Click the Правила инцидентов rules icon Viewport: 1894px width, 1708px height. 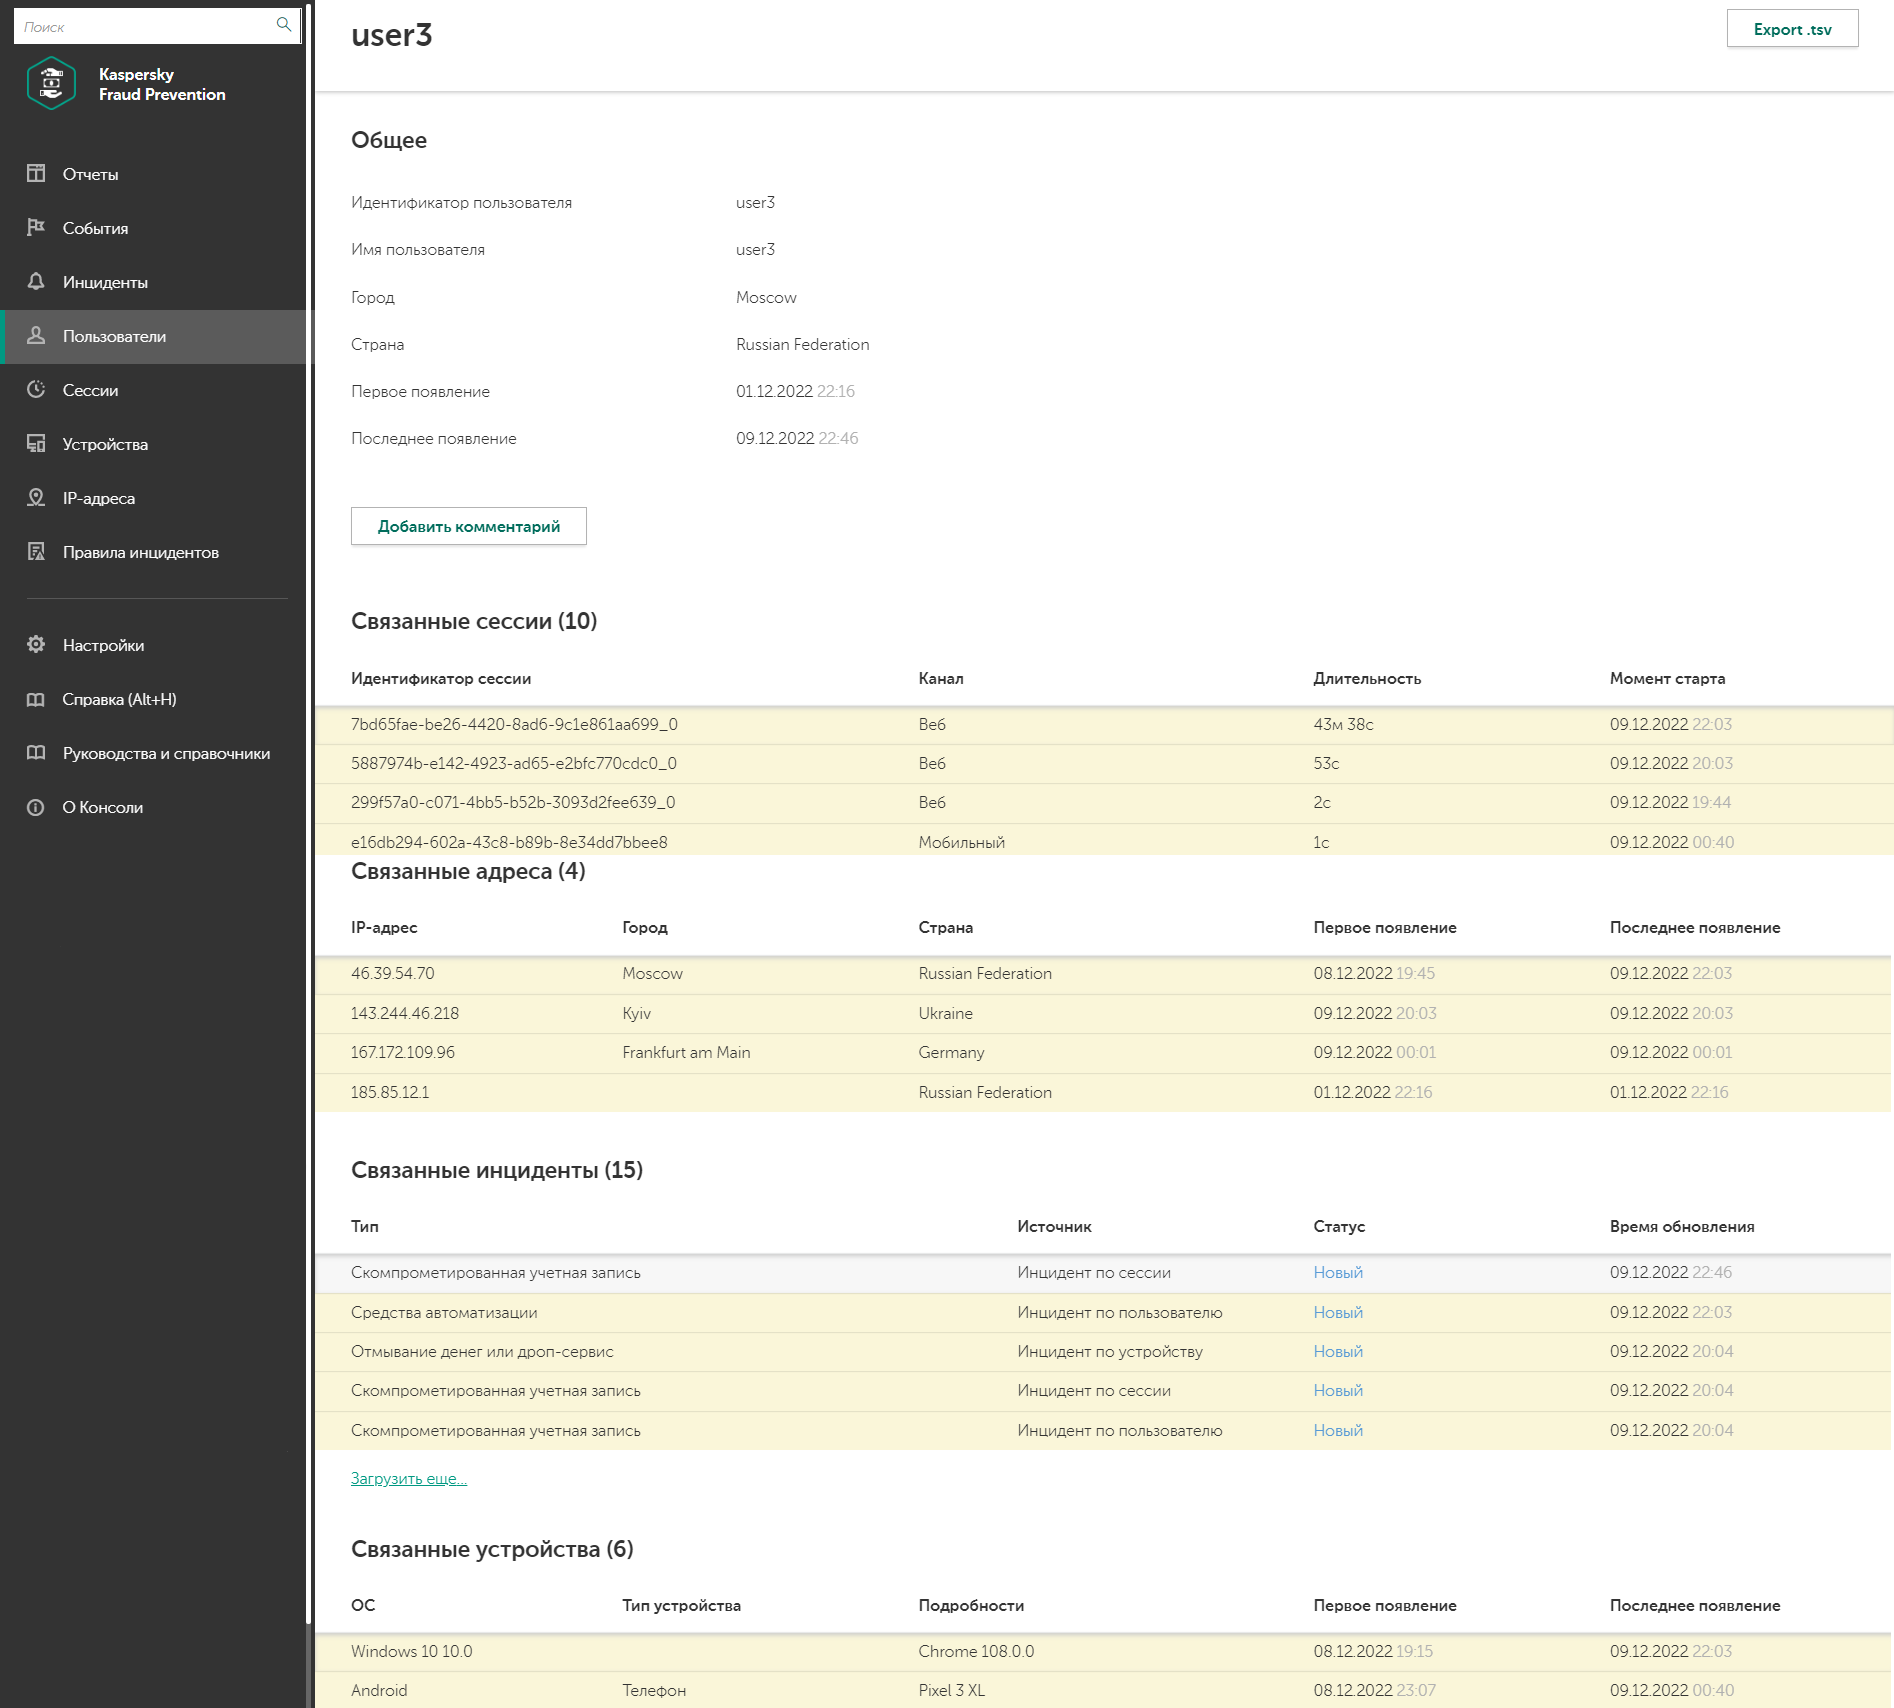click(36, 552)
